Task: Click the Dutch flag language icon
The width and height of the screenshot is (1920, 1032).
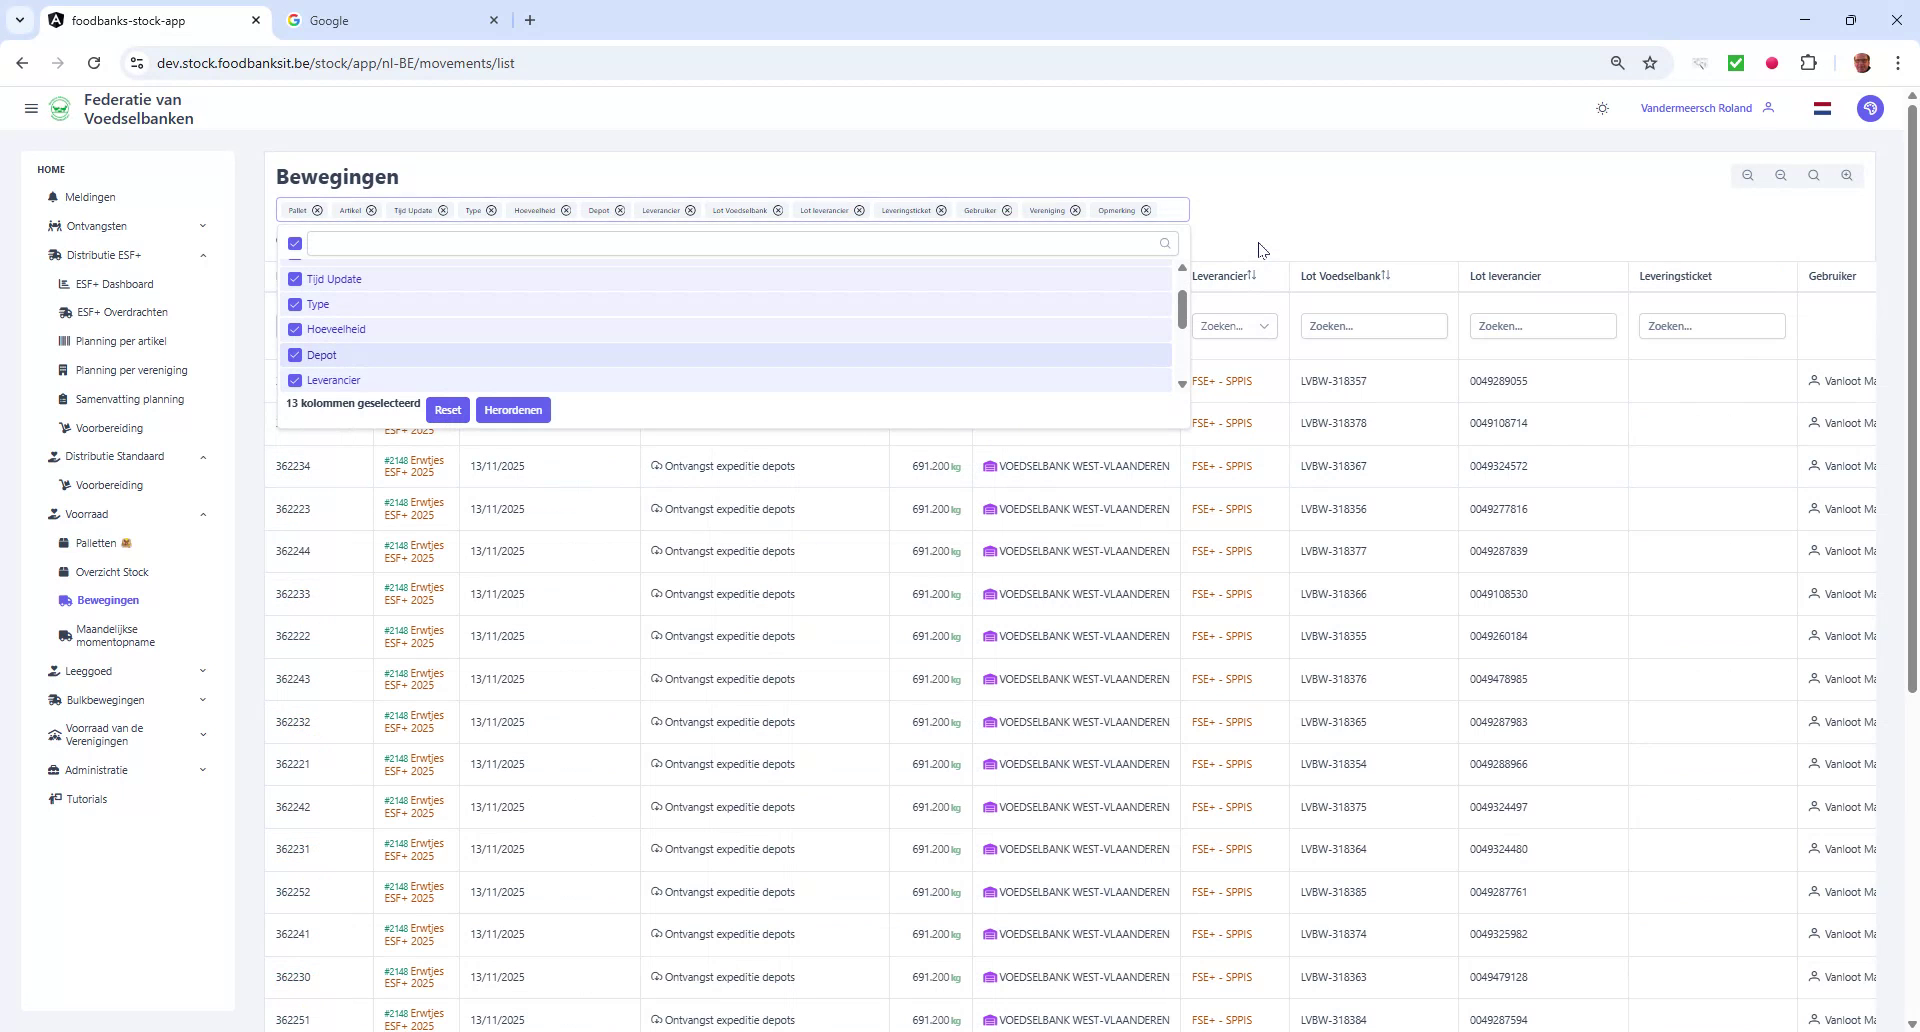Action: [x=1822, y=108]
